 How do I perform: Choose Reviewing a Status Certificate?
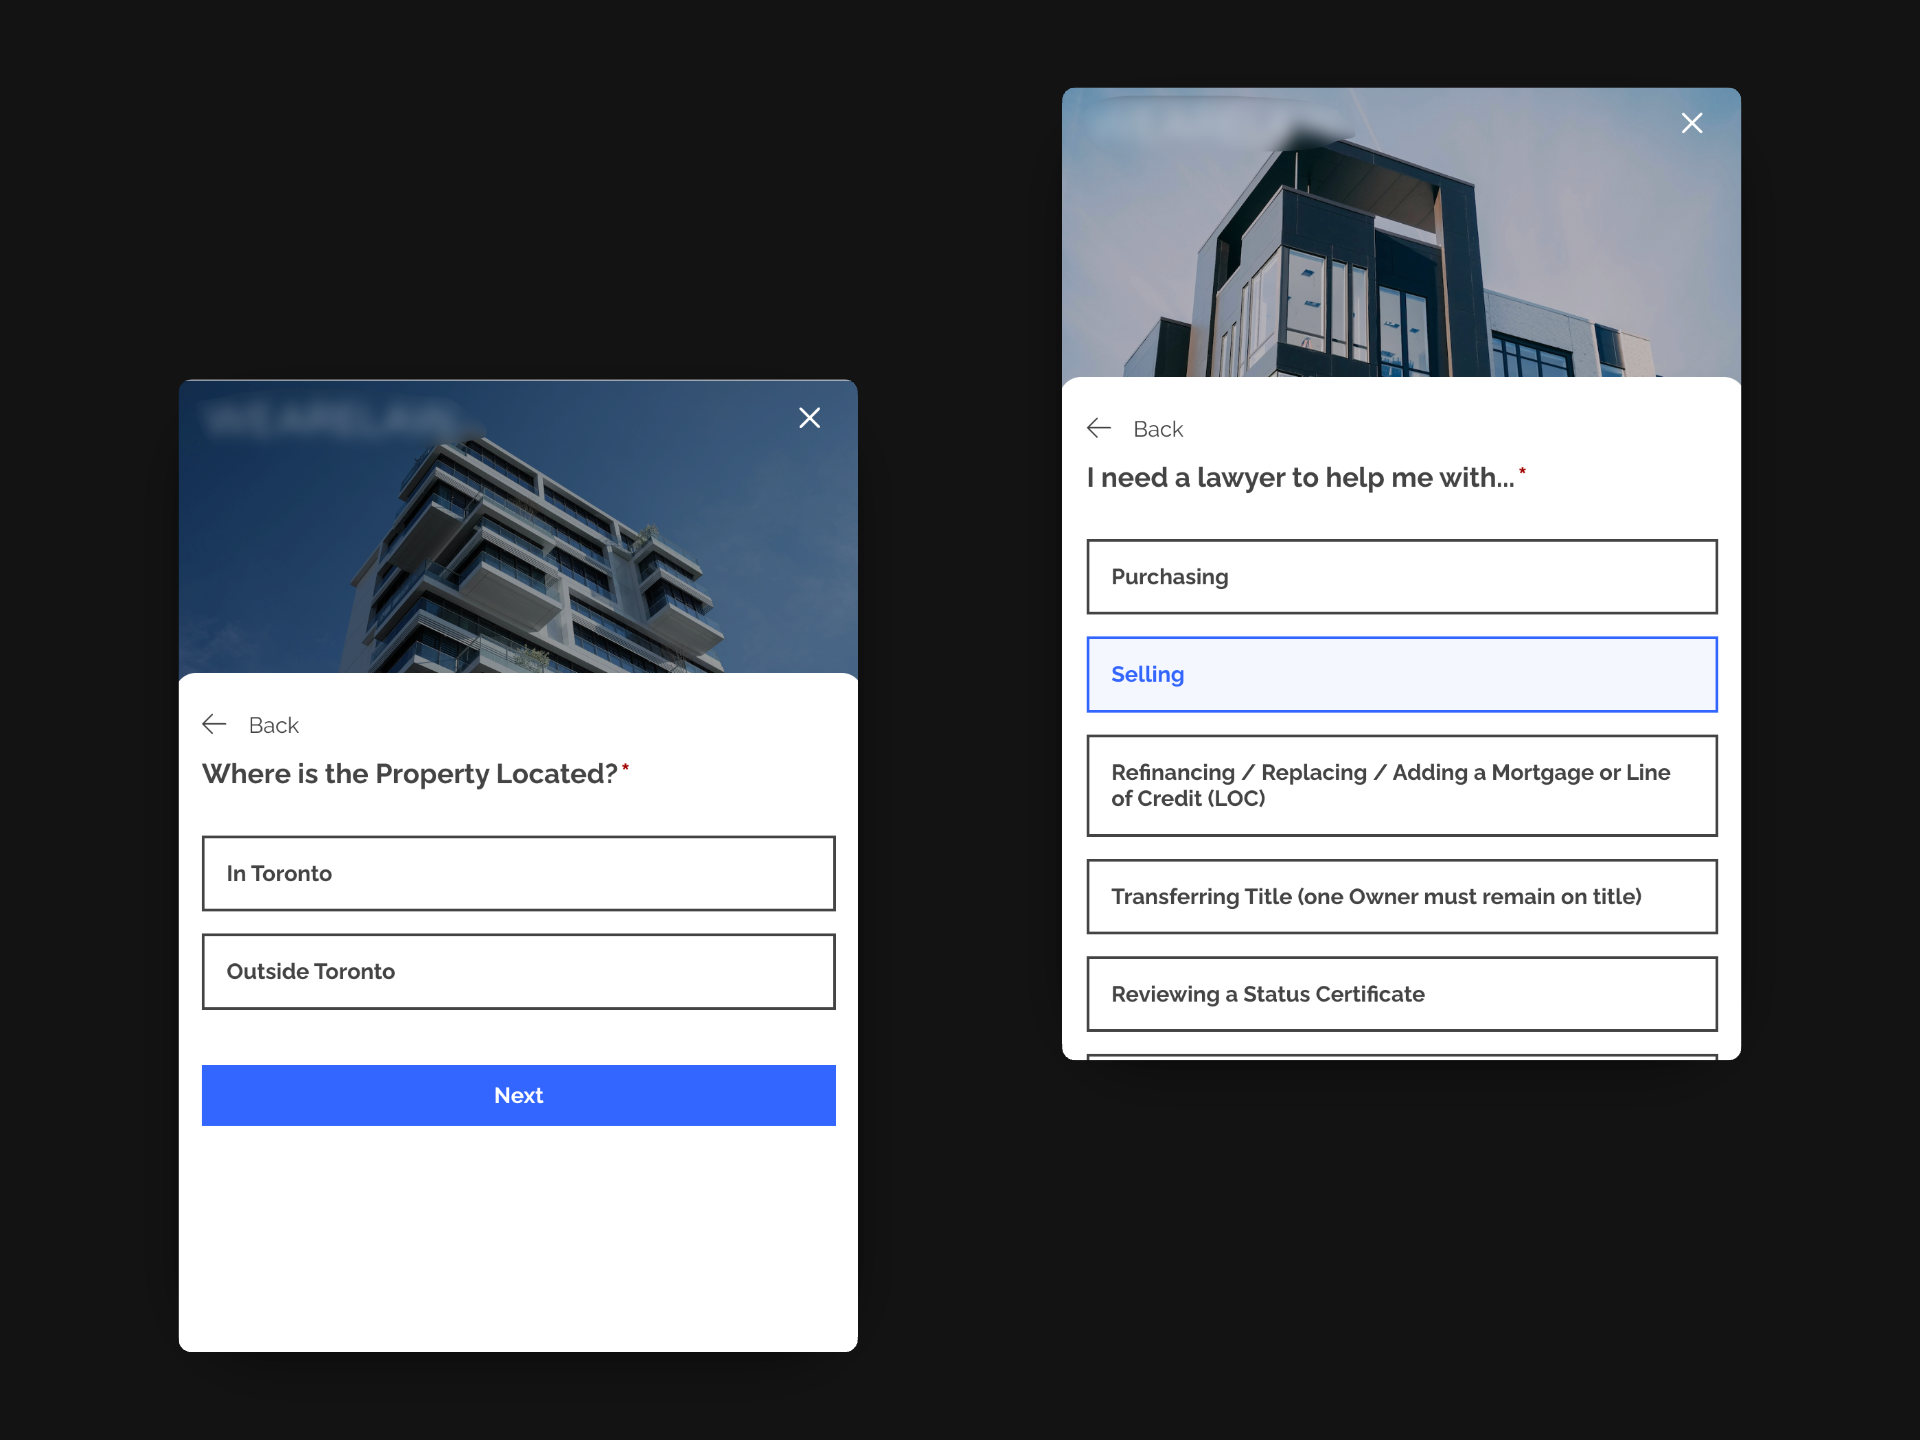click(1400, 994)
